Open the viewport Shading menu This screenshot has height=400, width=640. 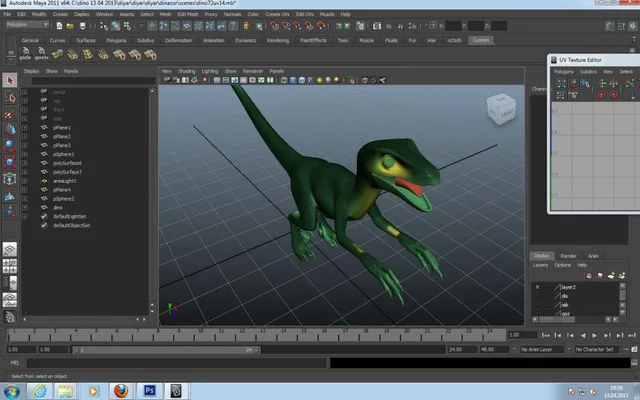pyautogui.click(x=187, y=71)
